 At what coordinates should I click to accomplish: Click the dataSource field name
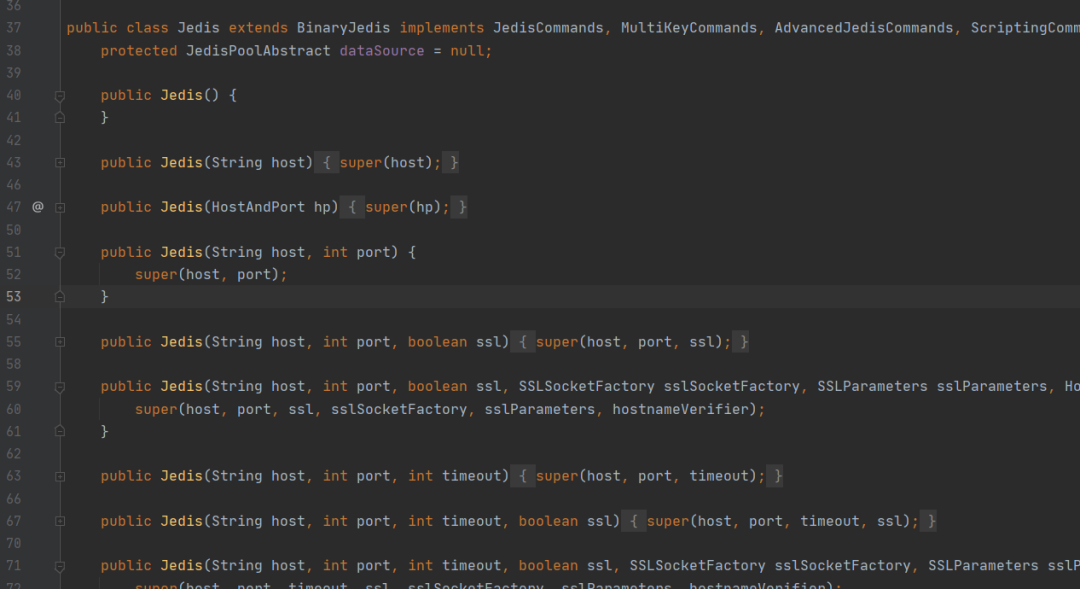(382, 51)
